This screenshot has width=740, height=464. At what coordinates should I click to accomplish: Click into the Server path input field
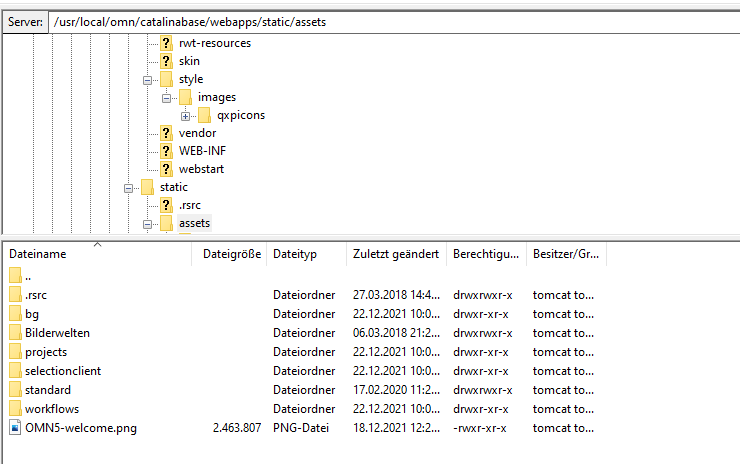(x=390, y=20)
